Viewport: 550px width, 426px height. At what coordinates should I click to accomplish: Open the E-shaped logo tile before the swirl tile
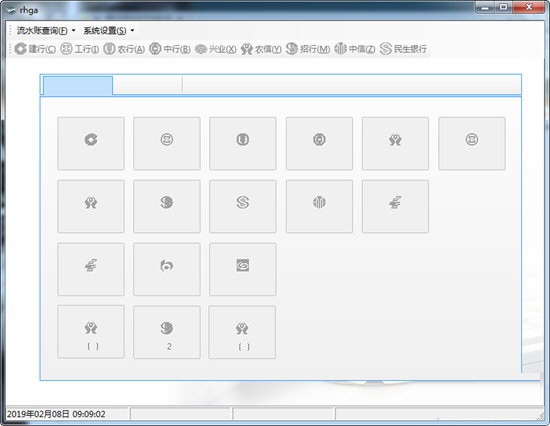point(91,269)
